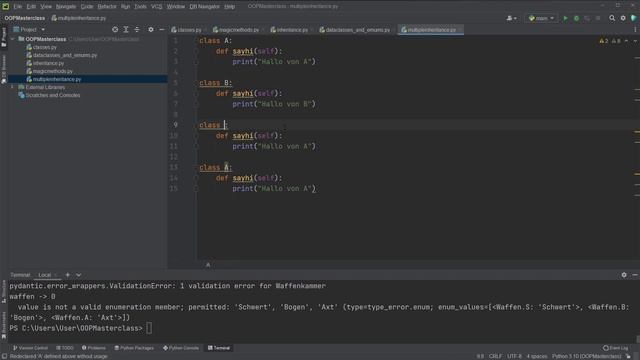Run the main configuration with green play button
The width and height of the screenshot is (640, 360).
click(565, 18)
